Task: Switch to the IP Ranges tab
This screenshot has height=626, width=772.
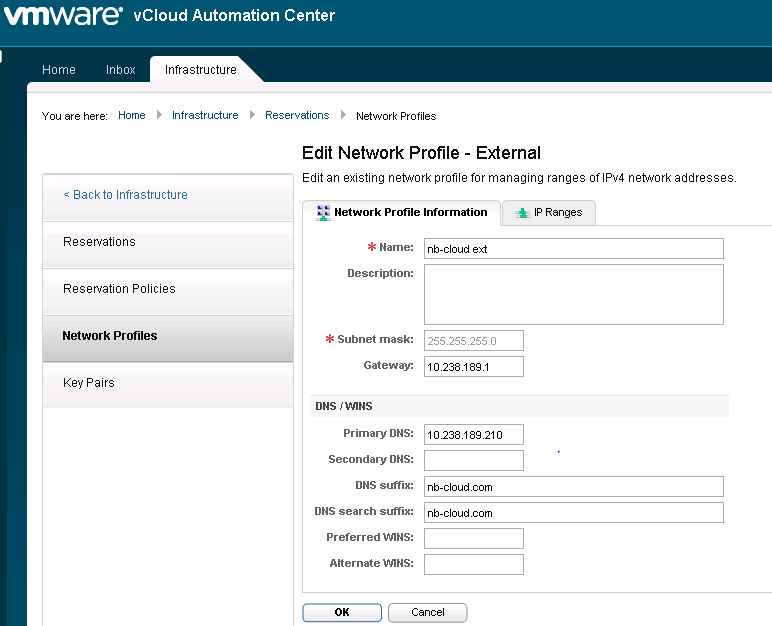Action: pyautogui.click(x=549, y=213)
